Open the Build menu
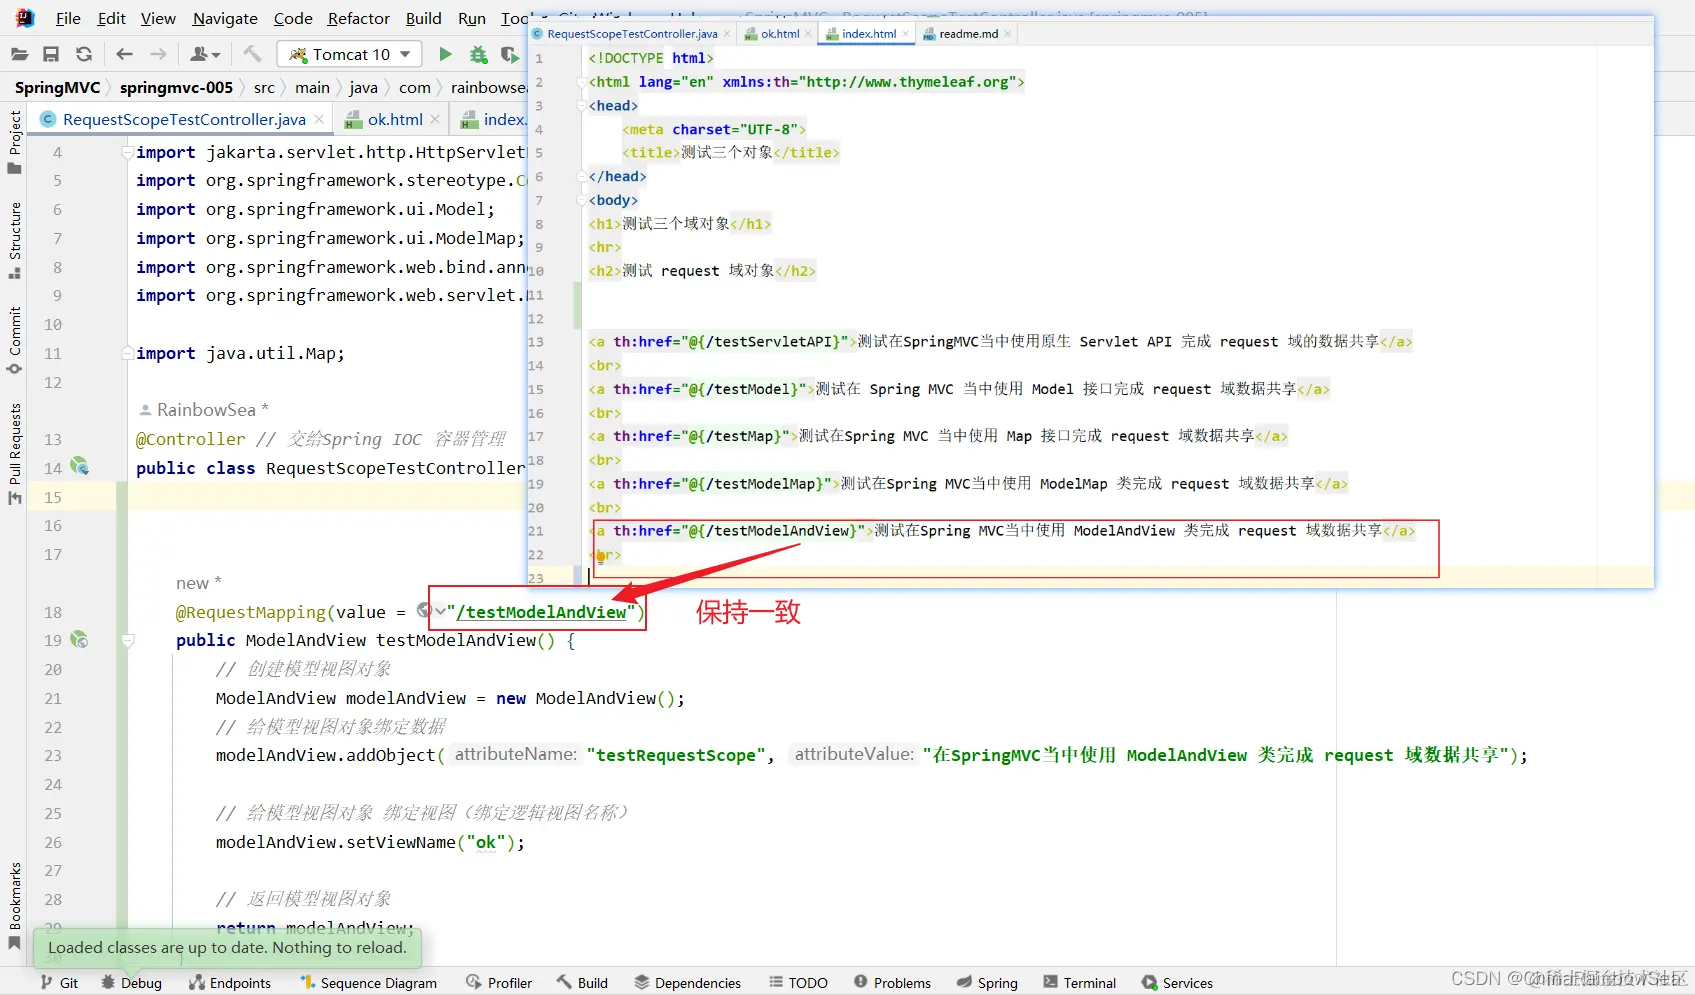 click(x=424, y=18)
